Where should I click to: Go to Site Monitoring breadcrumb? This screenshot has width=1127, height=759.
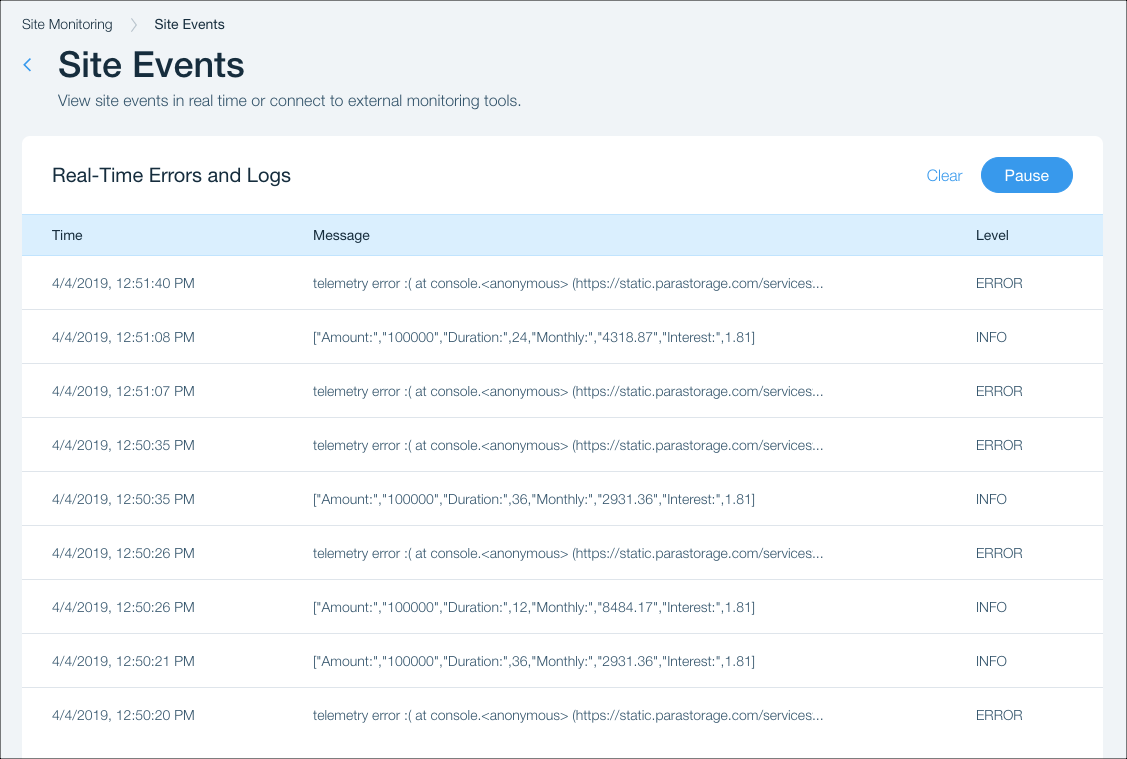(x=67, y=24)
